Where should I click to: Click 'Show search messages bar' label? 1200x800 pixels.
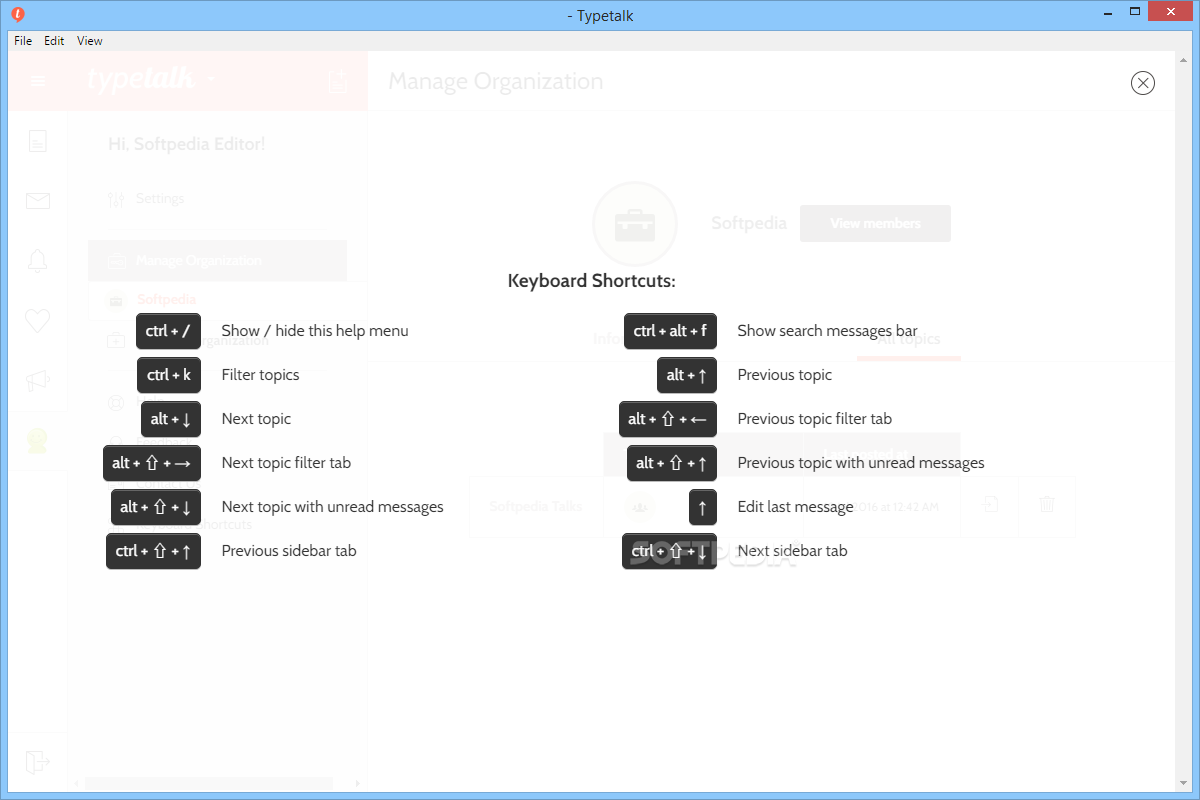[827, 331]
